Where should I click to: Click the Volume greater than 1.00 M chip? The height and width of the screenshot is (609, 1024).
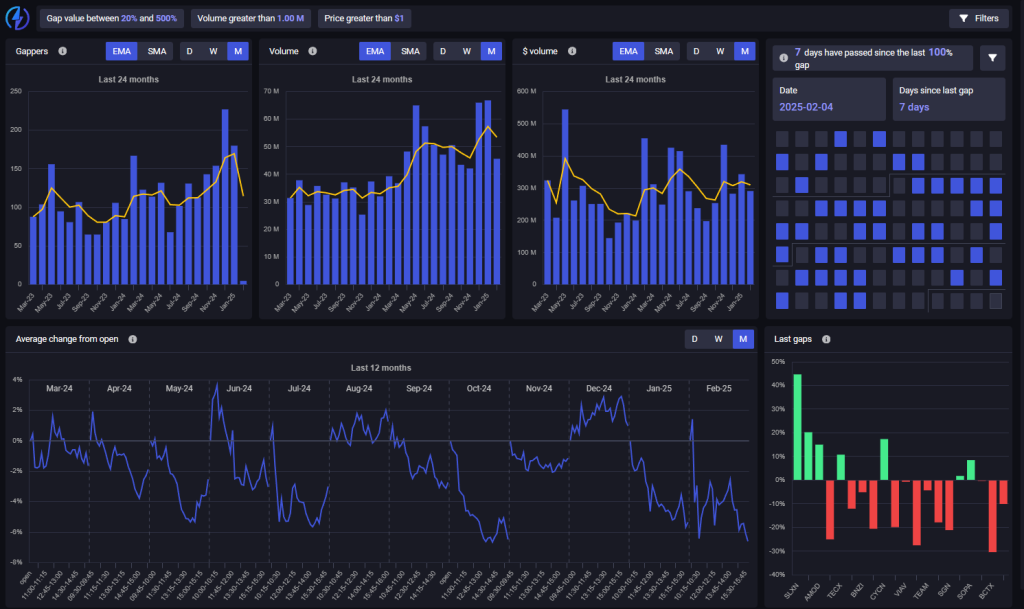[251, 18]
